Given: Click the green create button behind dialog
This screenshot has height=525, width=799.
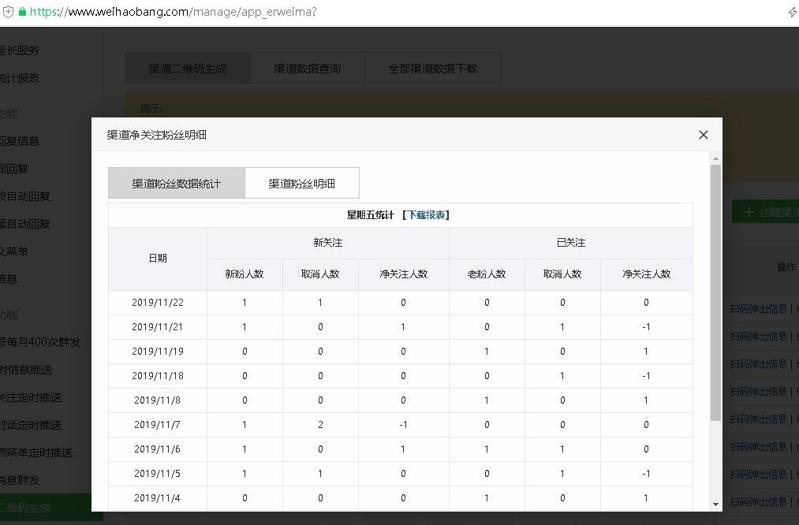Looking at the screenshot, I should click(765, 212).
